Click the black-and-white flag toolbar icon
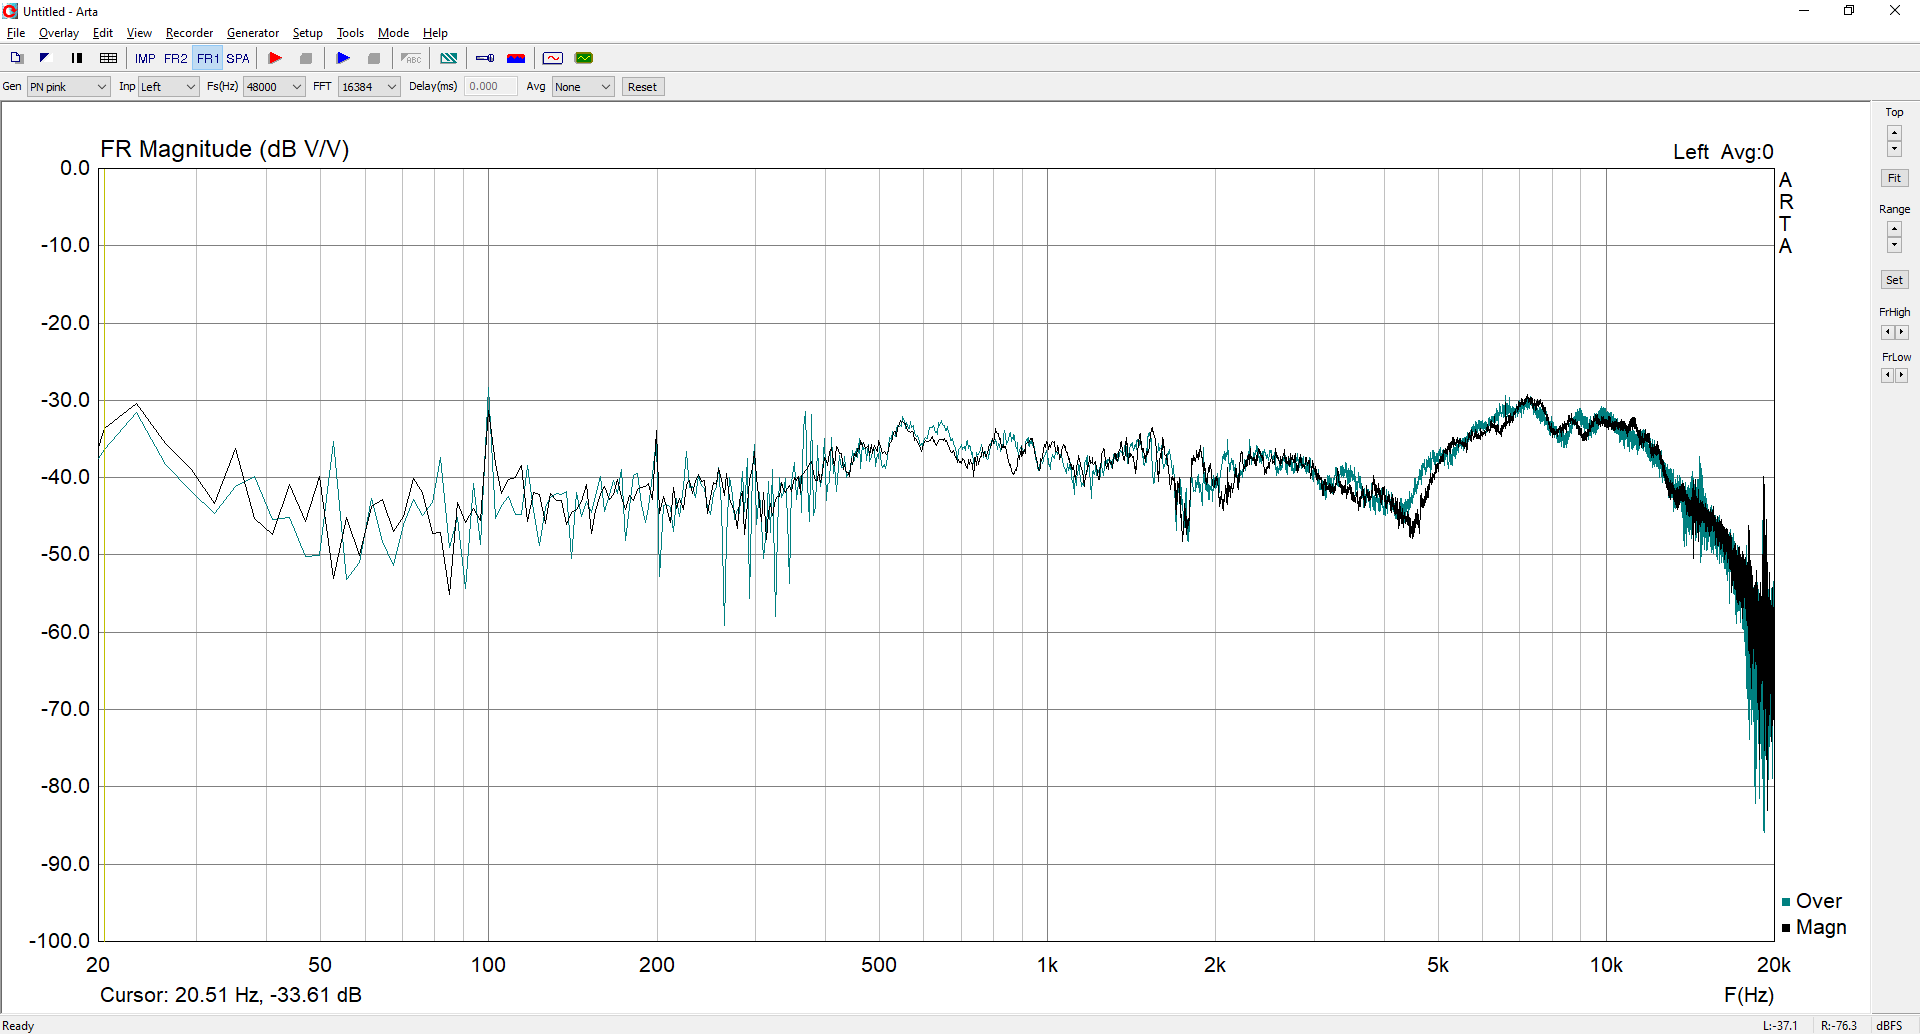Screen dimensions: 1920x1034 point(45,58)
